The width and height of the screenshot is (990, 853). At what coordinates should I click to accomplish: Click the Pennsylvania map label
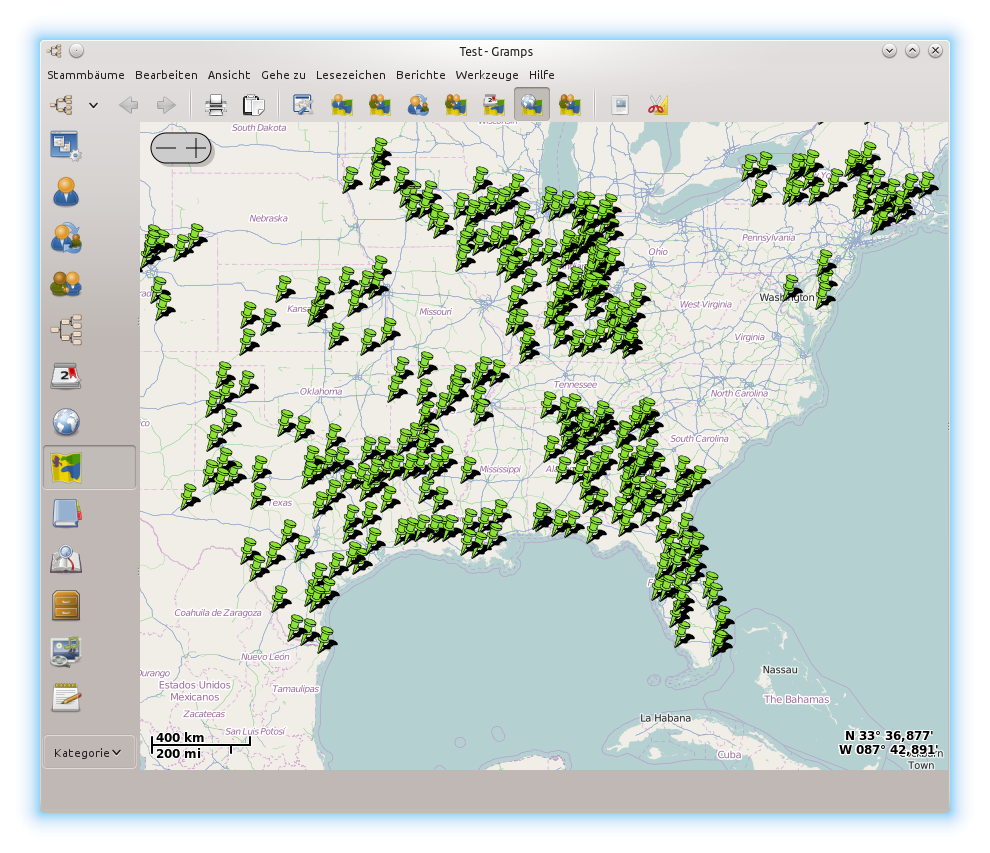click(x=768, y=237)
